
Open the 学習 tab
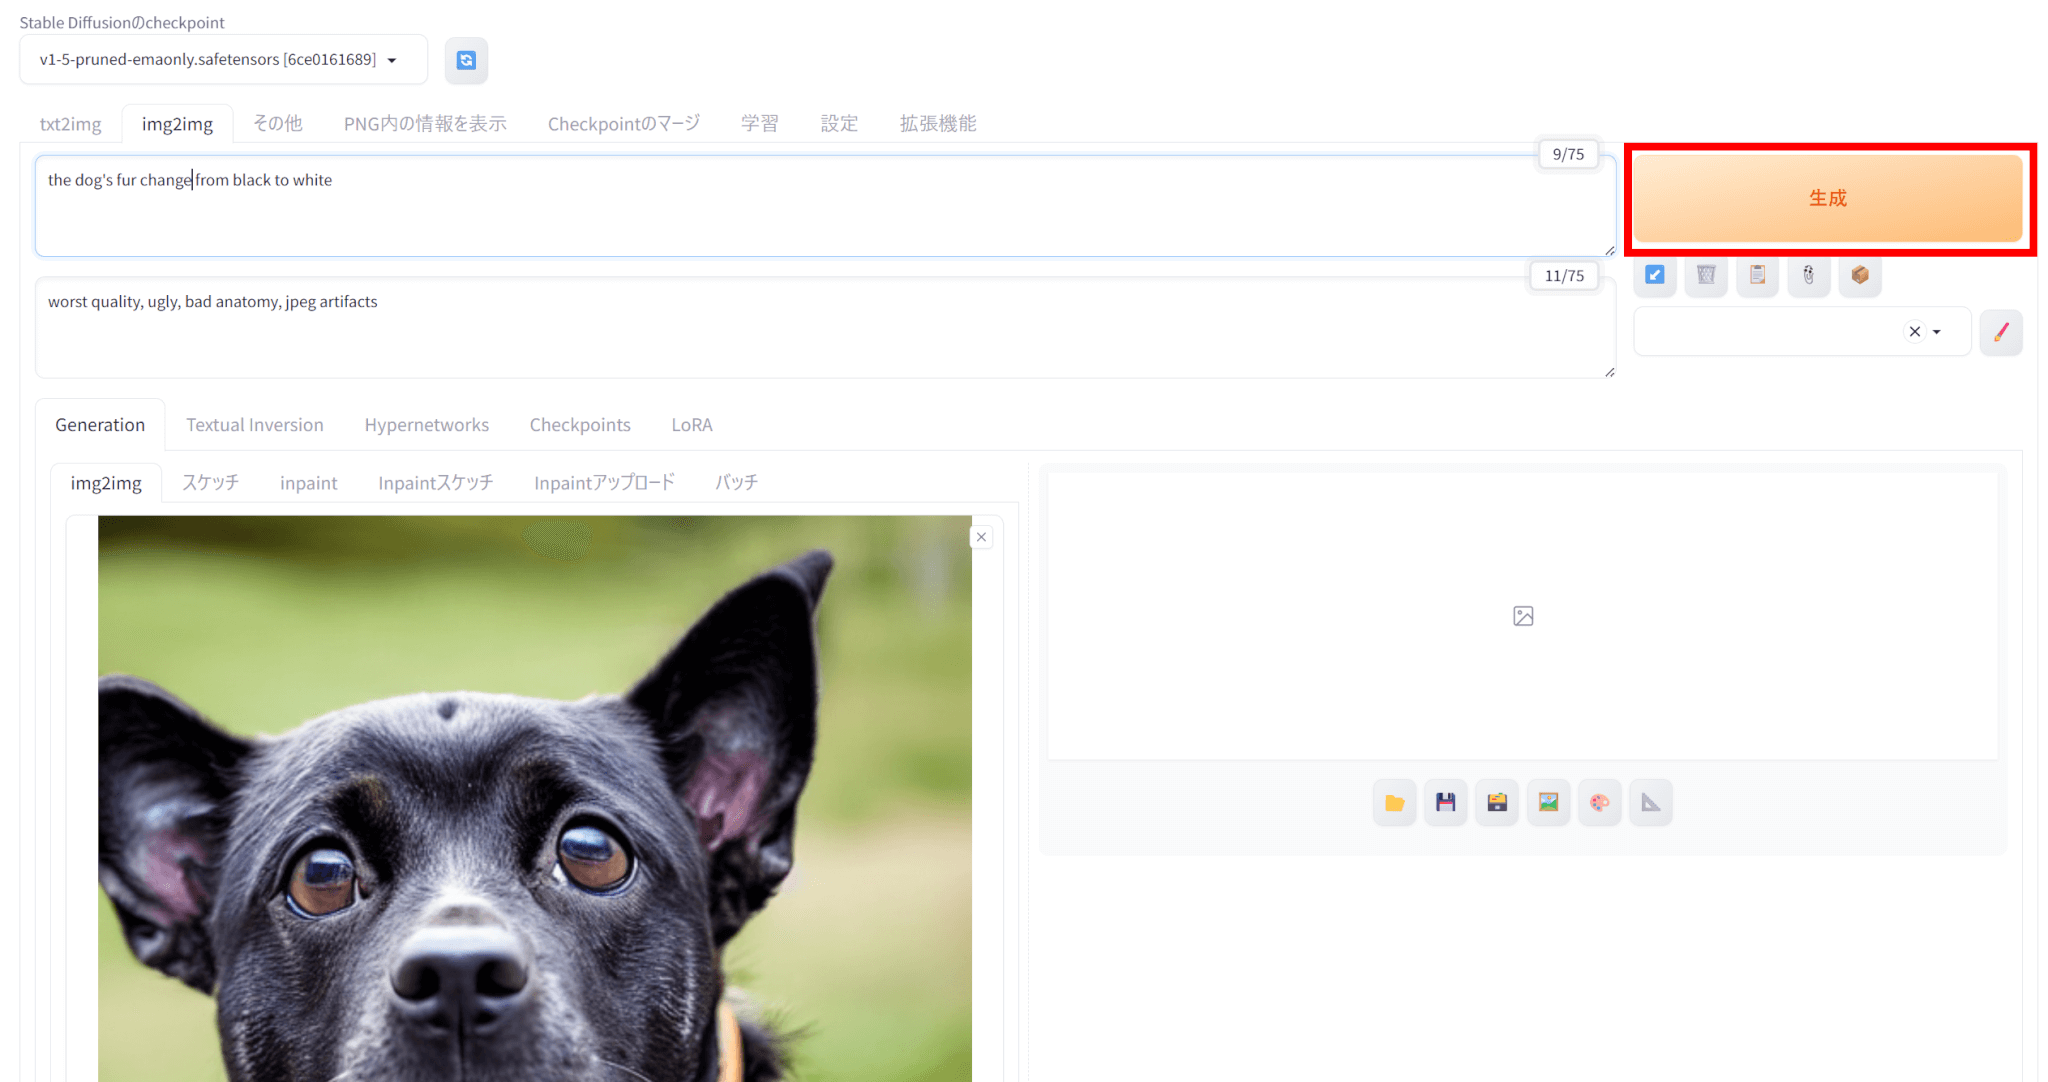[x=759, y=124]
